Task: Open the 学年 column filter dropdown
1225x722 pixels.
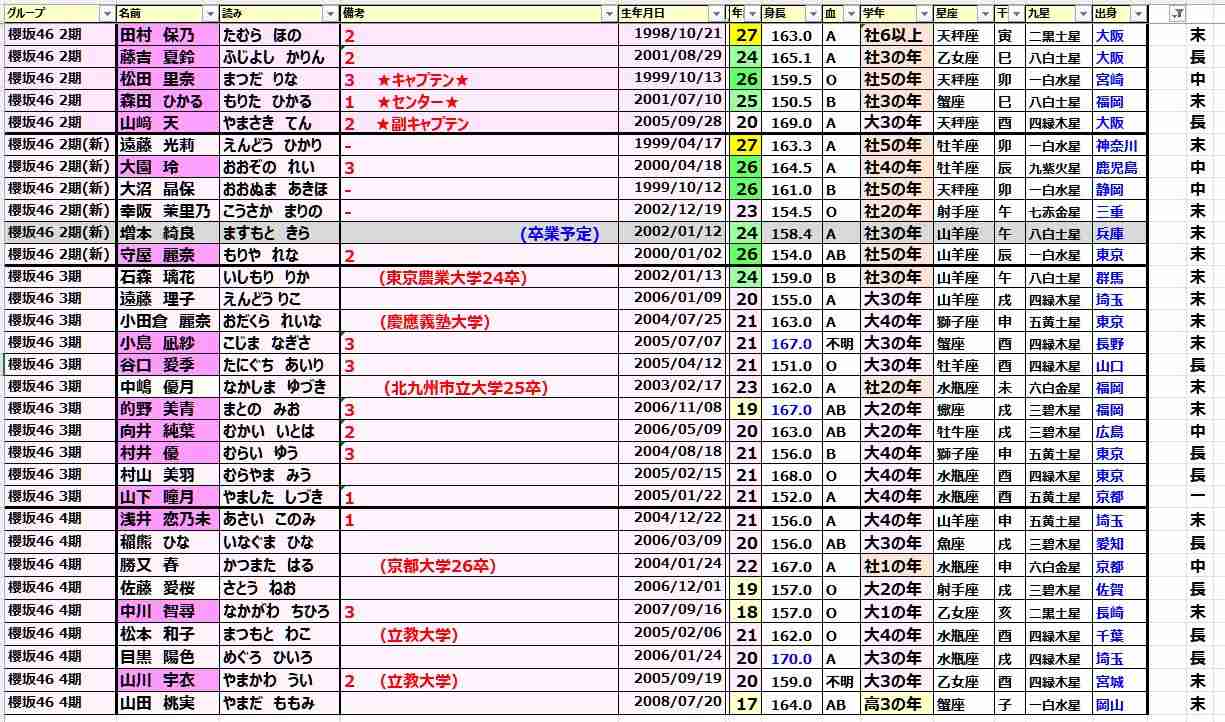Action: pyautogui.click(x=924, y=13)
